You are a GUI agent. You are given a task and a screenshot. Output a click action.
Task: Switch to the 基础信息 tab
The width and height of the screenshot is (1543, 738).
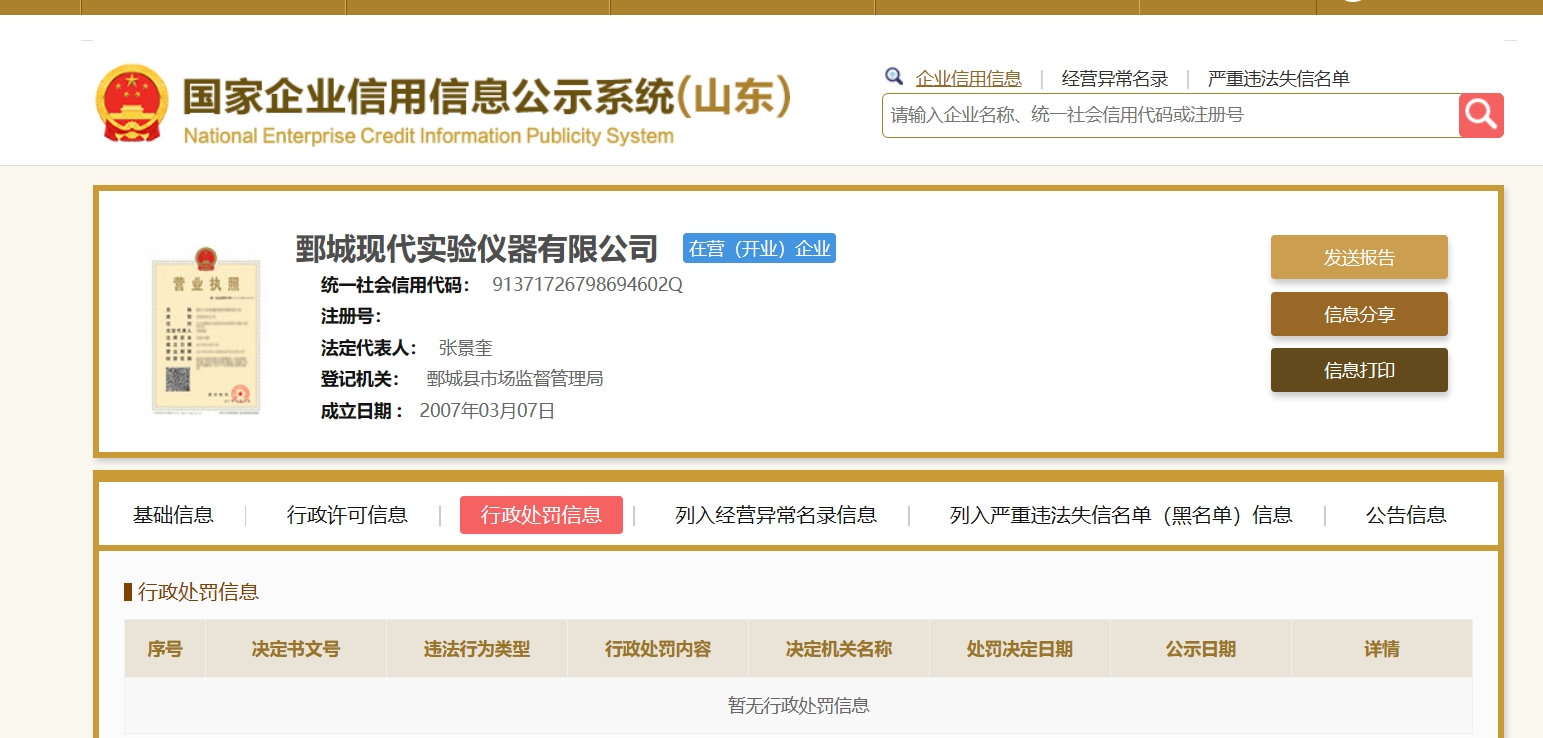coord(173,515)
